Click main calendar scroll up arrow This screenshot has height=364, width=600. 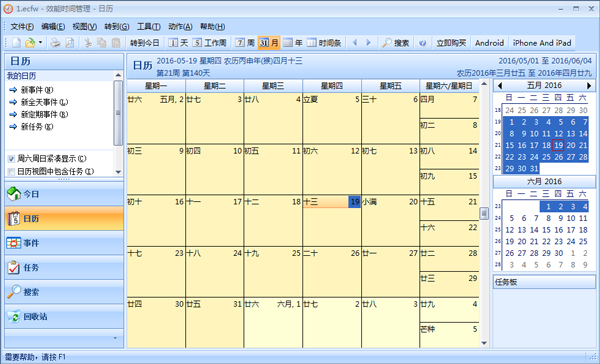484,84
